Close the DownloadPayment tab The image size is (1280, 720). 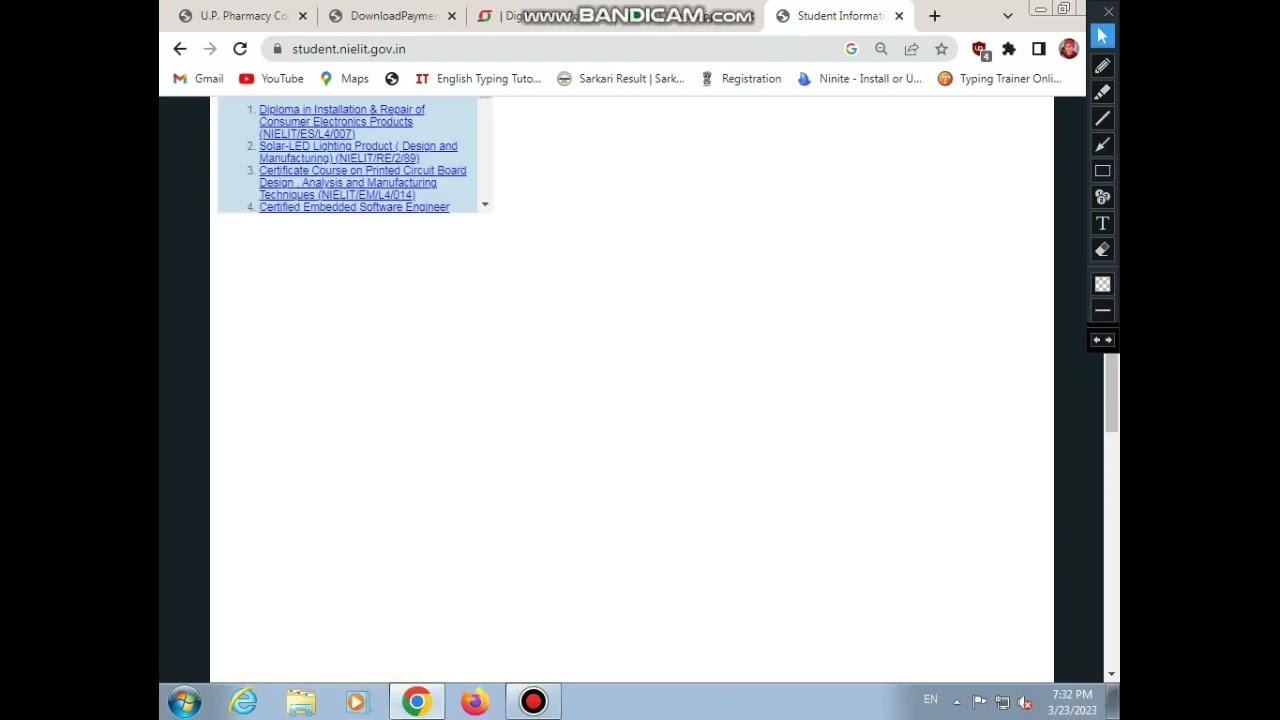click(452, 16)
